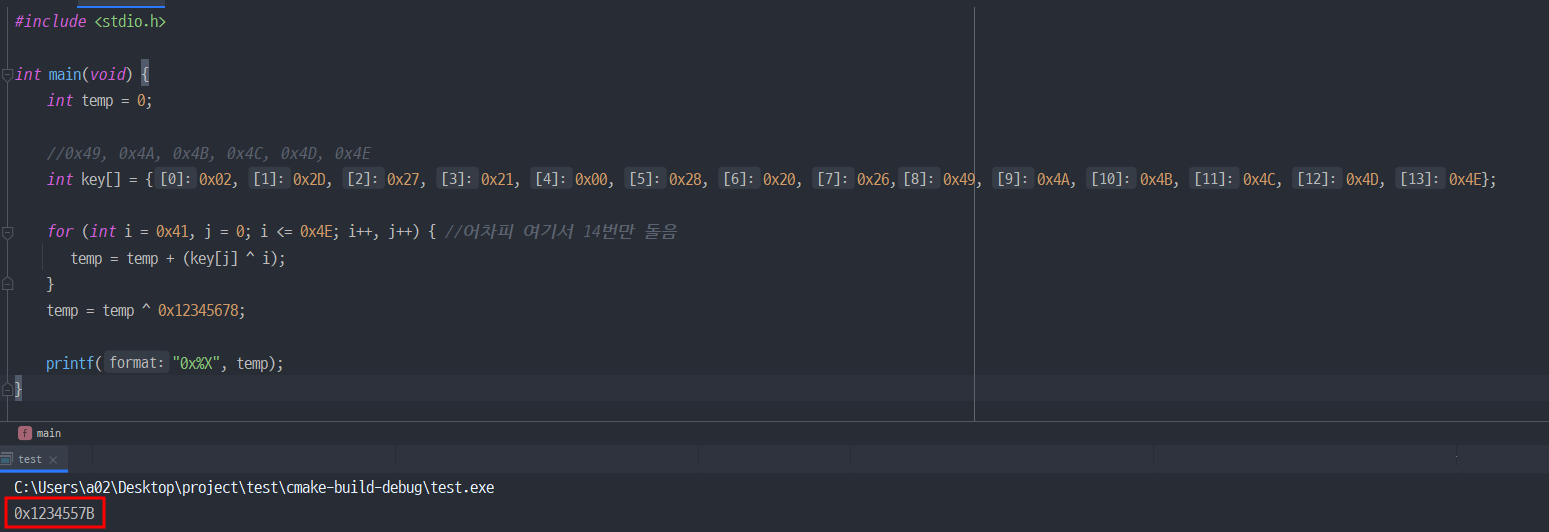
Task: Click the 0x12345678 XOR constant
Action: pos(199,310)
